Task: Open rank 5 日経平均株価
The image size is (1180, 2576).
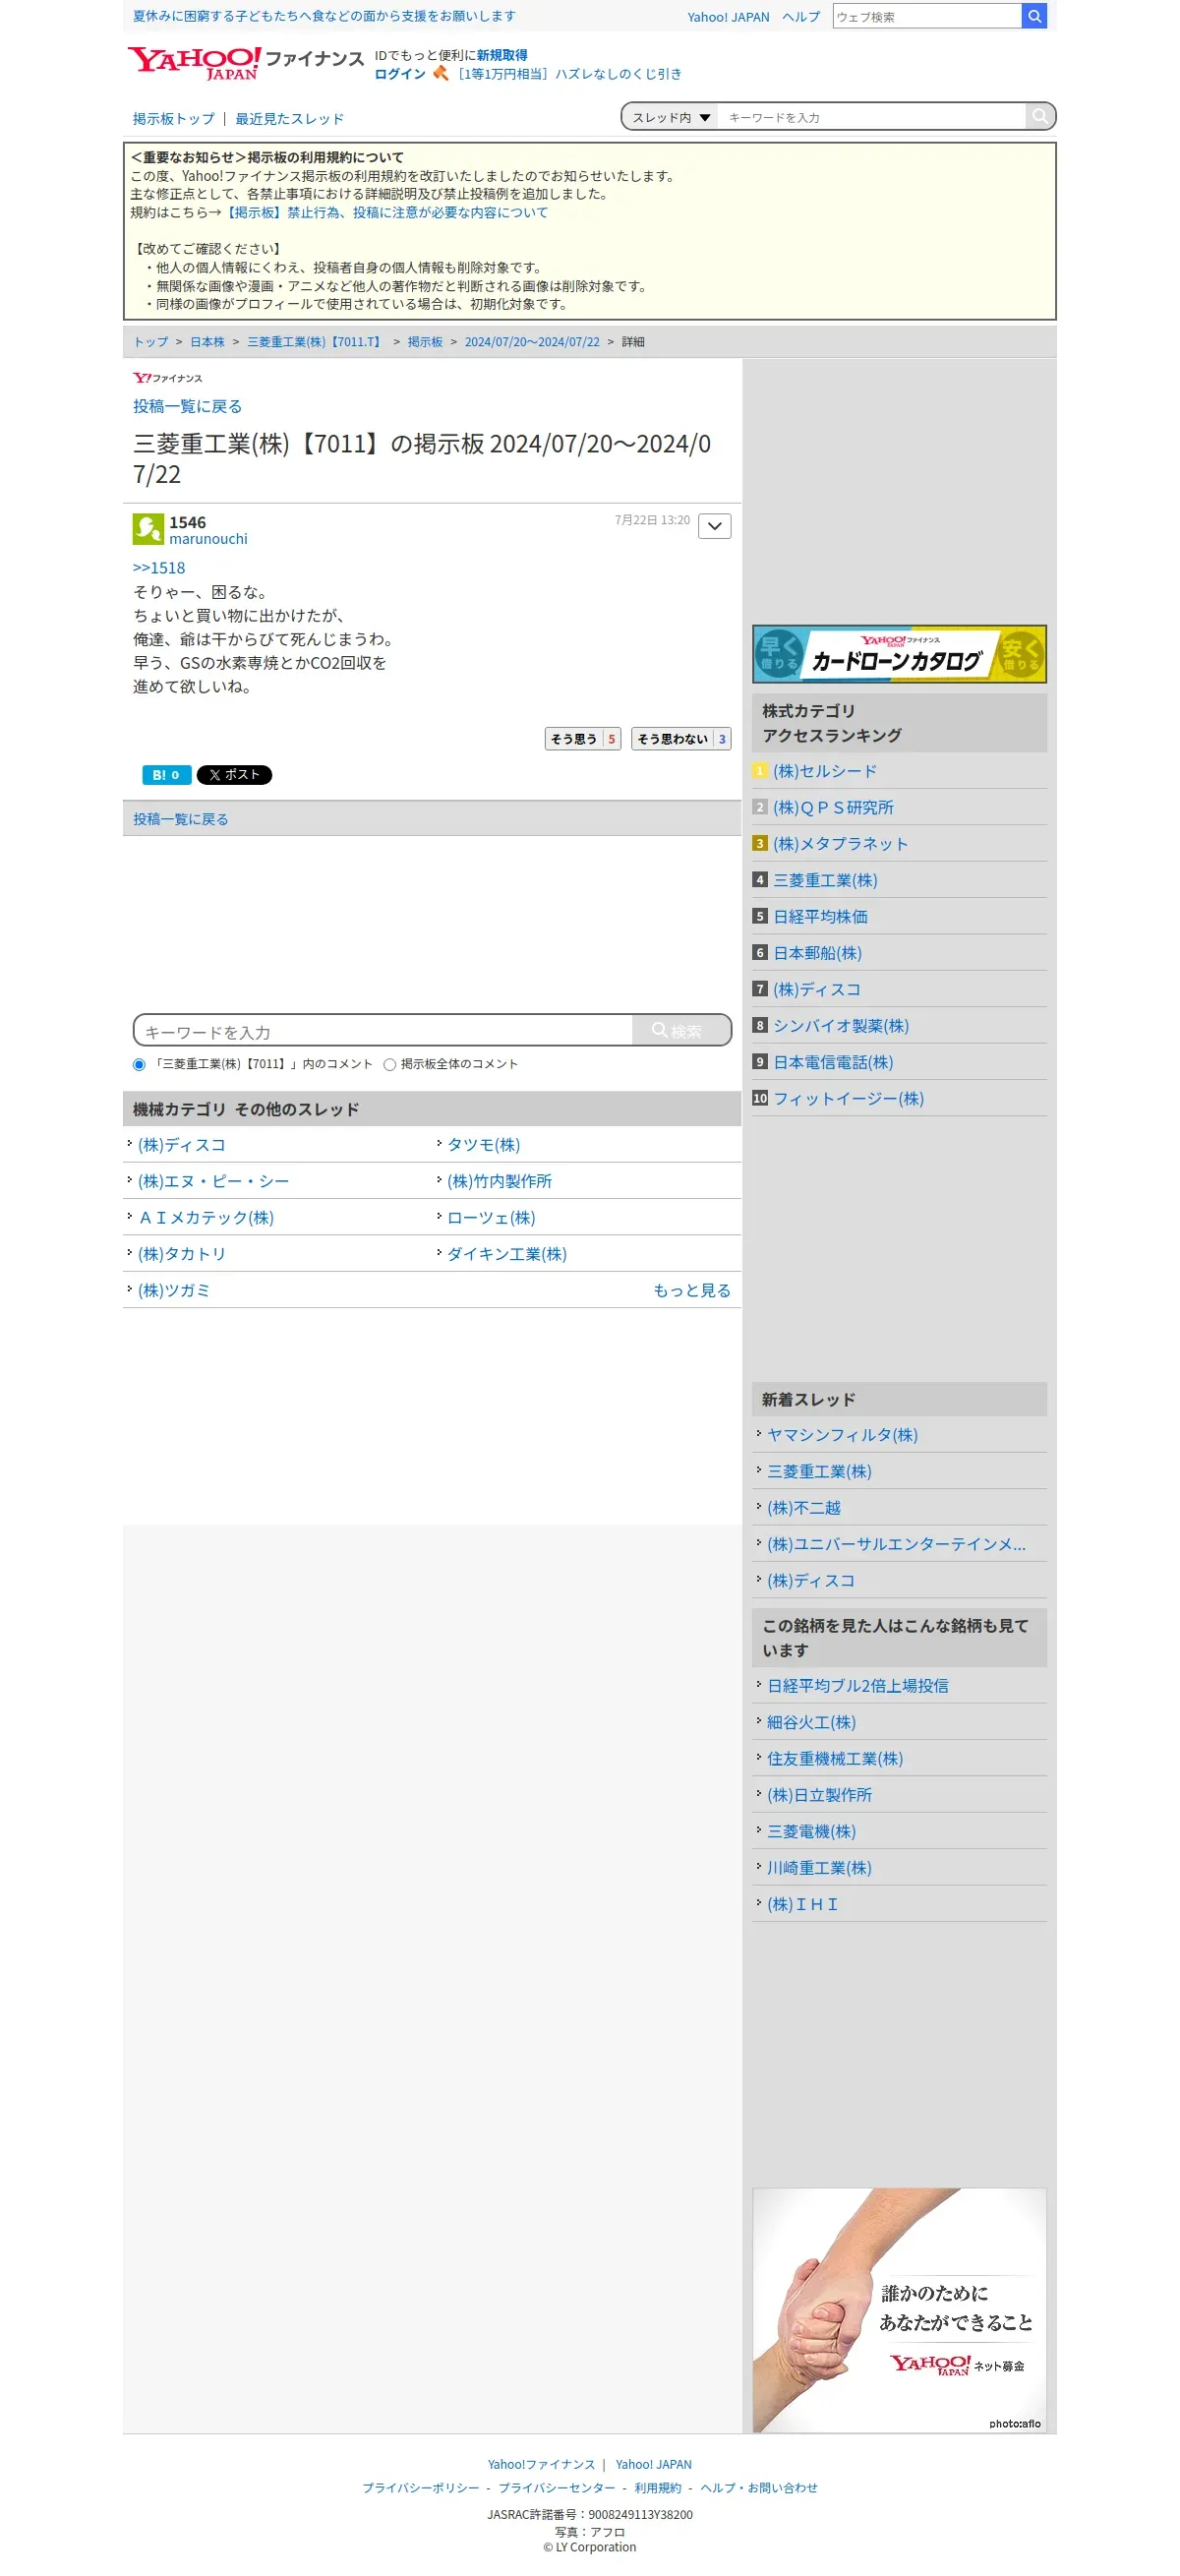Action: point(820,917)
